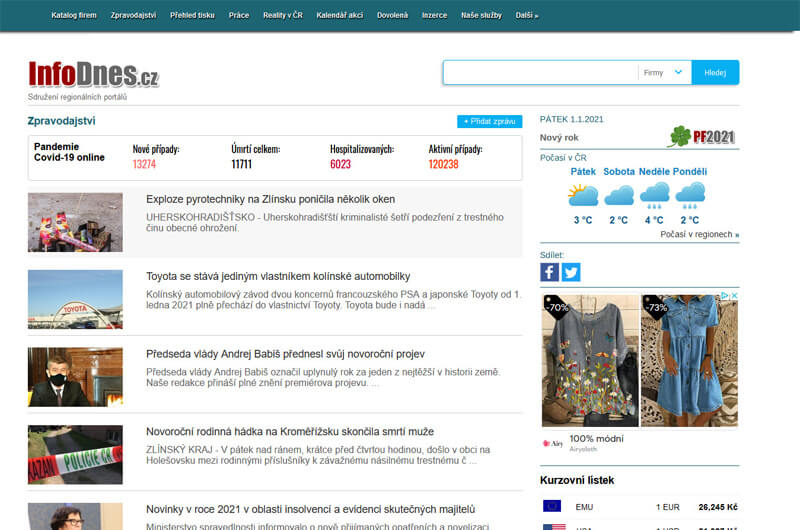800x530 pixels.
Task: Open Počasí v regionech link
Action: (699, 234)
